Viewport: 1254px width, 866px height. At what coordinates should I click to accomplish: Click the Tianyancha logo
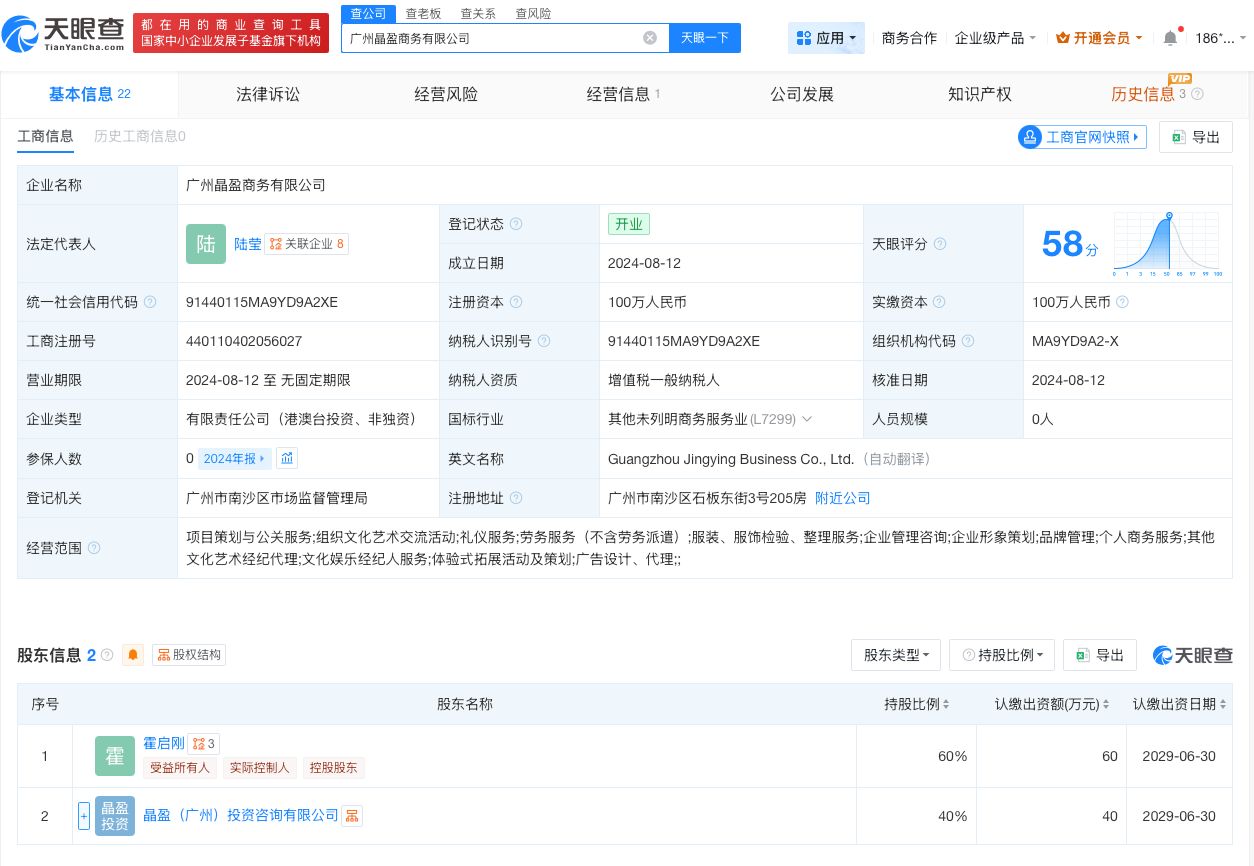pyautogui.click(x=60, y=32)
